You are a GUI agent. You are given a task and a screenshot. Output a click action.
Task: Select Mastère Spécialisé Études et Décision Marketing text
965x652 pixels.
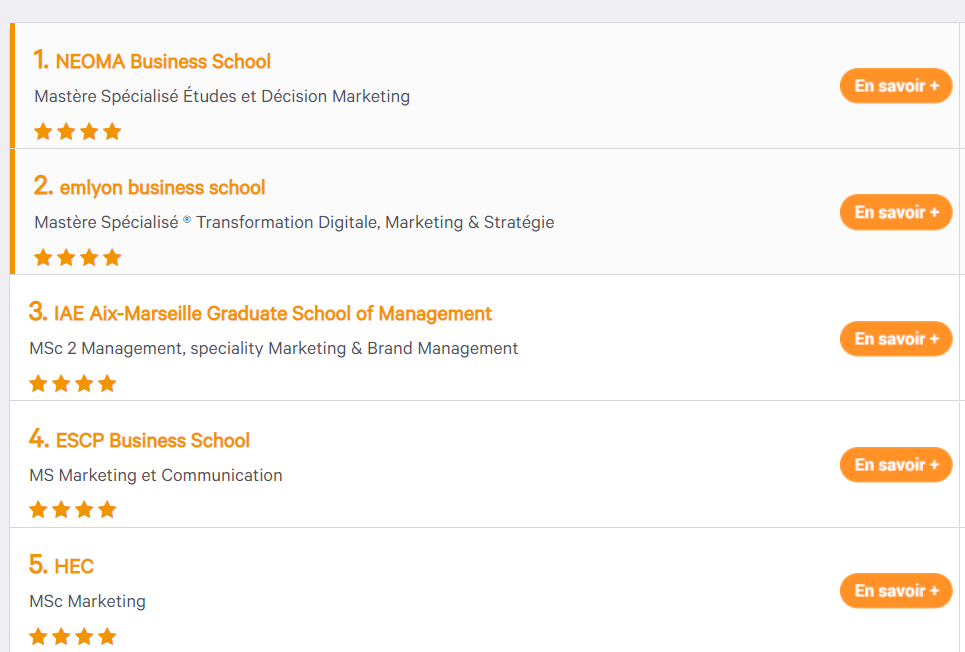coord(222,97)
